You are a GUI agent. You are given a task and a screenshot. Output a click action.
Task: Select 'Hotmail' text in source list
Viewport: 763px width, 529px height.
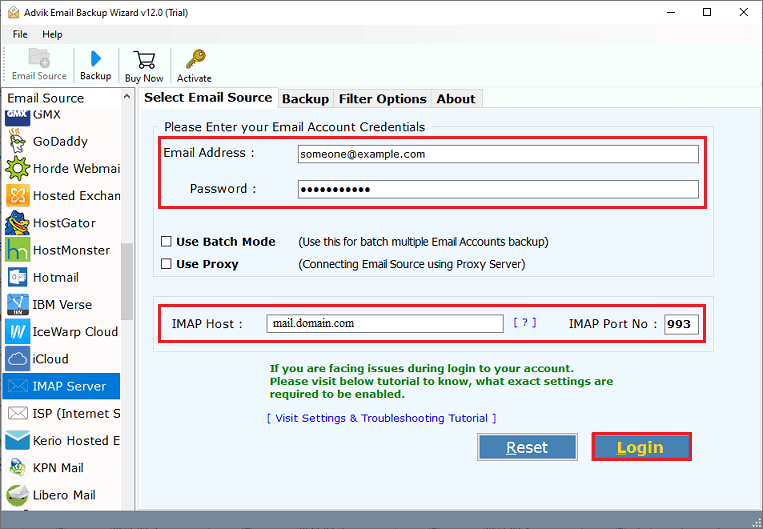(56, 277)
